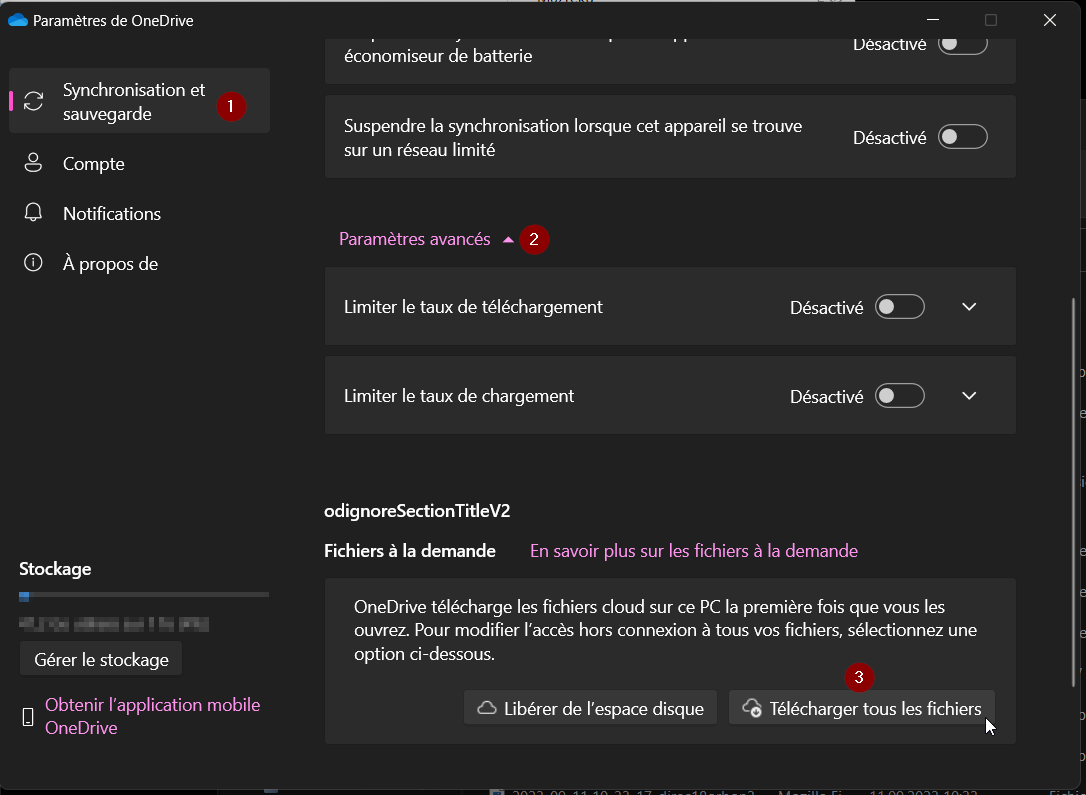The width and height of the screenshot is (1086, 795).
Task: Click the mobile phone icon near OneDrive app link
Action: click(x=28, y=717)
